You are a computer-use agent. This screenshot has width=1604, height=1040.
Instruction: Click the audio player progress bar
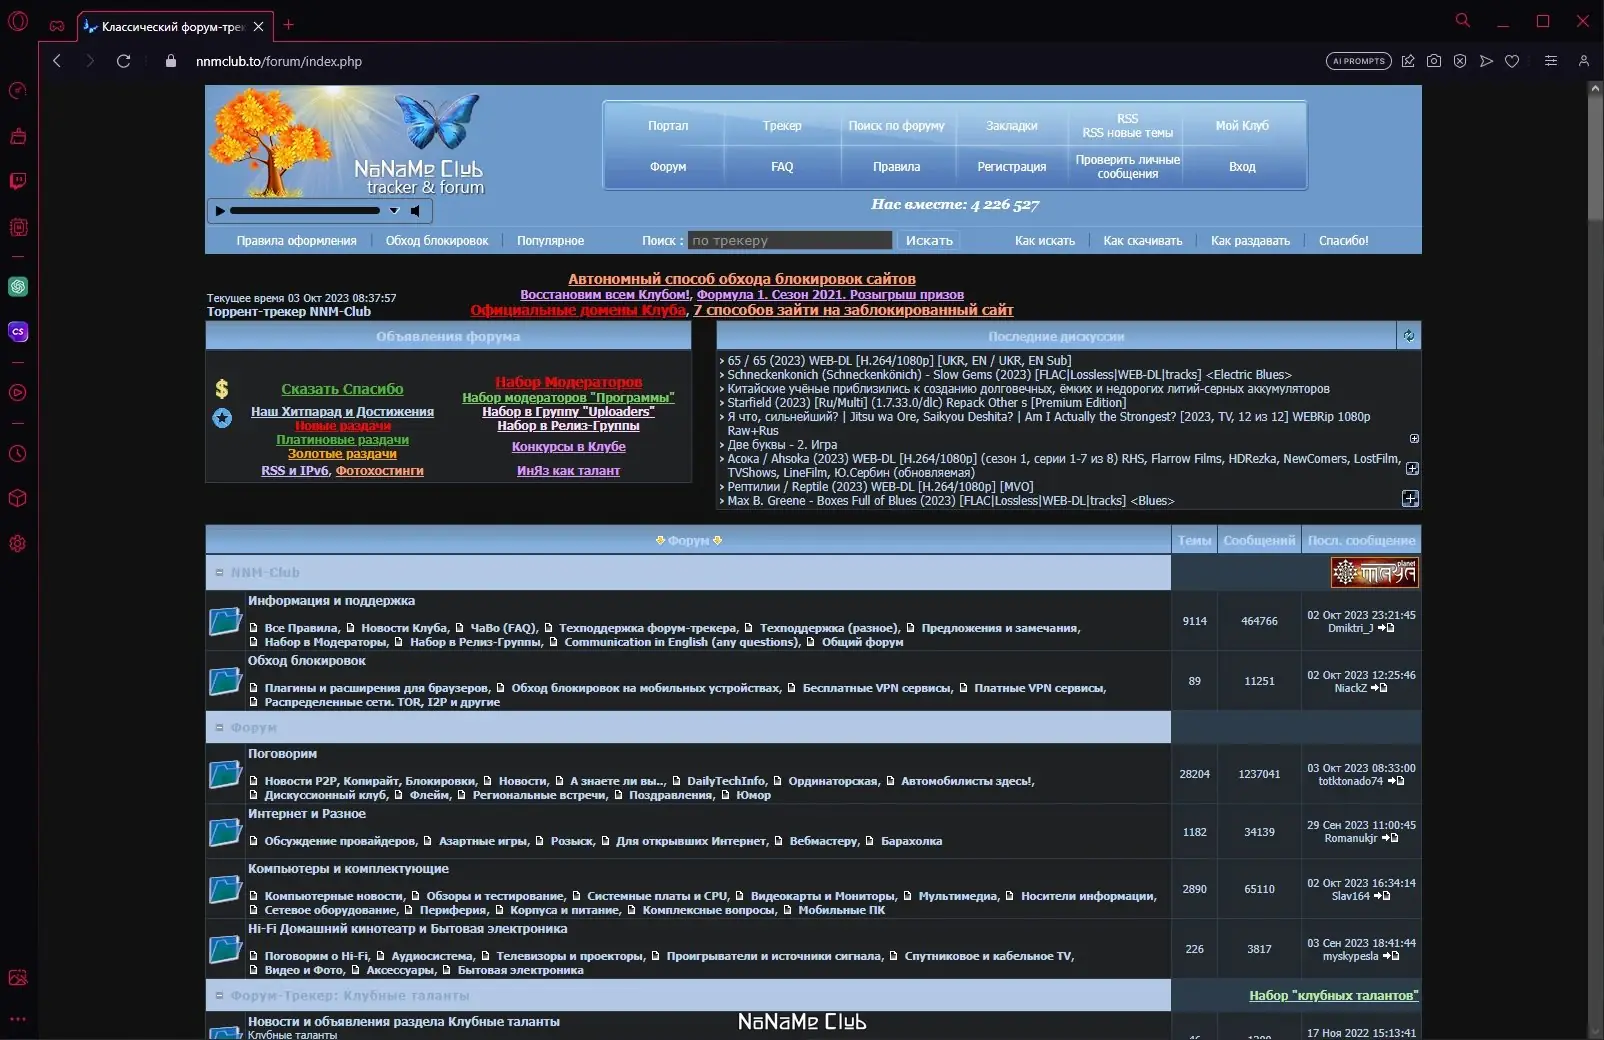coord(305,211)
